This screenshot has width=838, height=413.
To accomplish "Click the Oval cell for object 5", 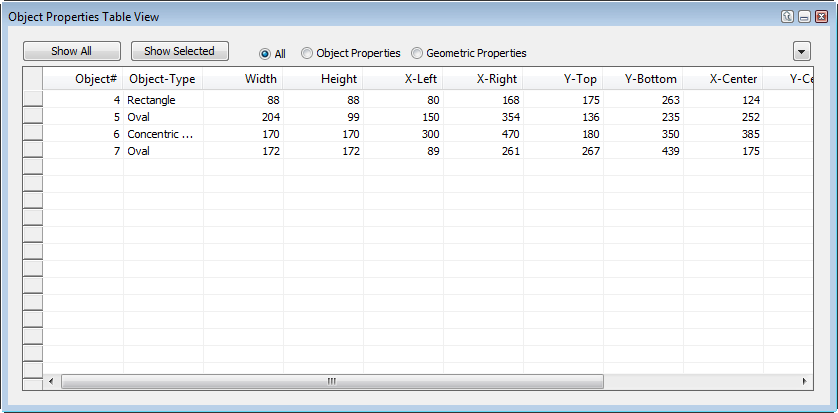I will (162, 116).
